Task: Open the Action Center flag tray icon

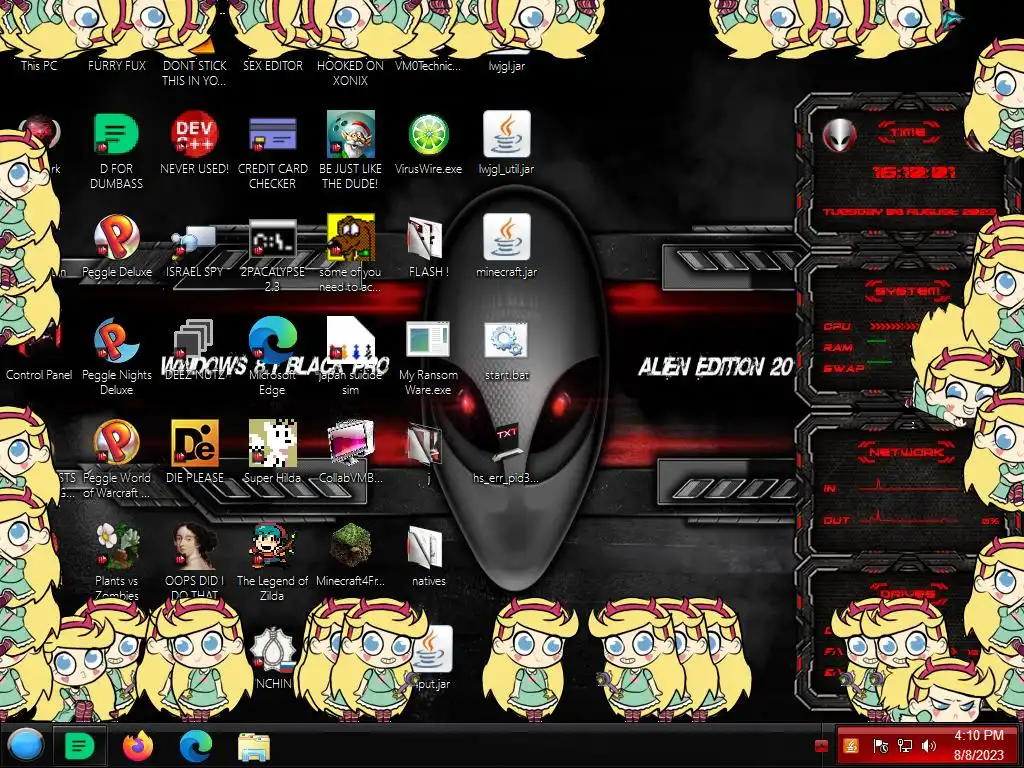Action: [880, 746]
